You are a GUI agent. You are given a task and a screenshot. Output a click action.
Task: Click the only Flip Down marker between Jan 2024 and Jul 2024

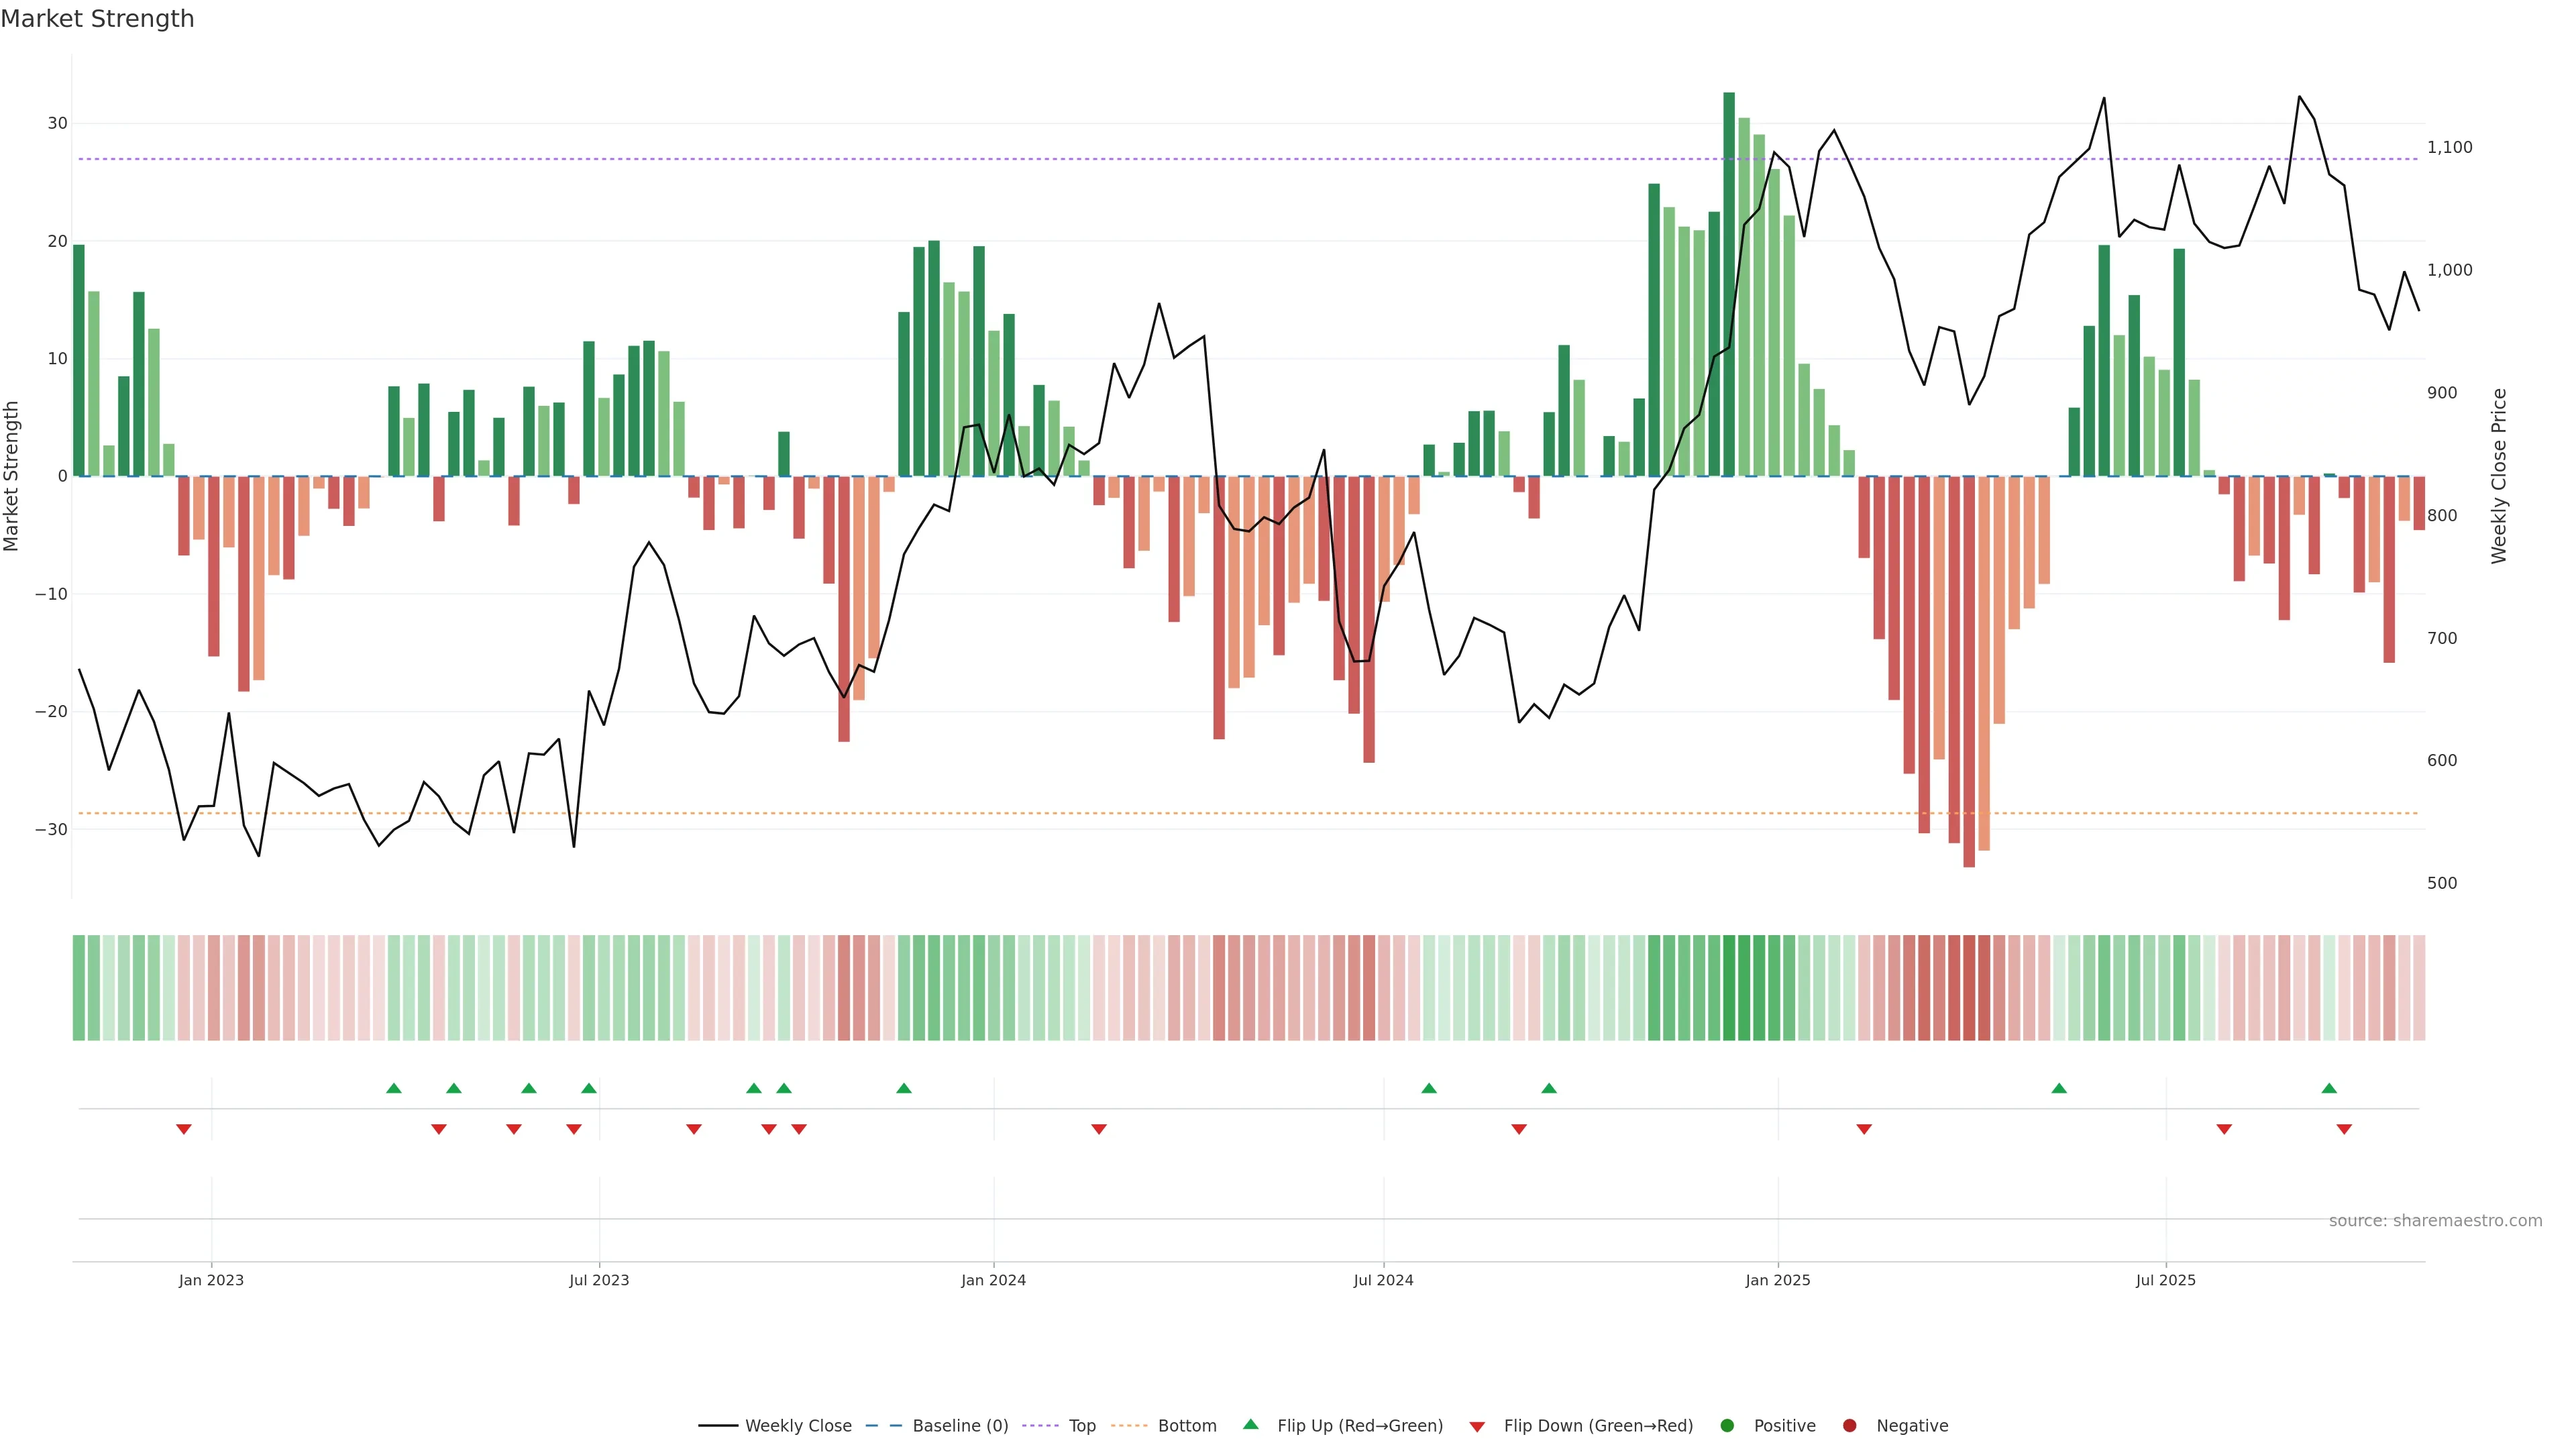[x=1099, y=1129]
